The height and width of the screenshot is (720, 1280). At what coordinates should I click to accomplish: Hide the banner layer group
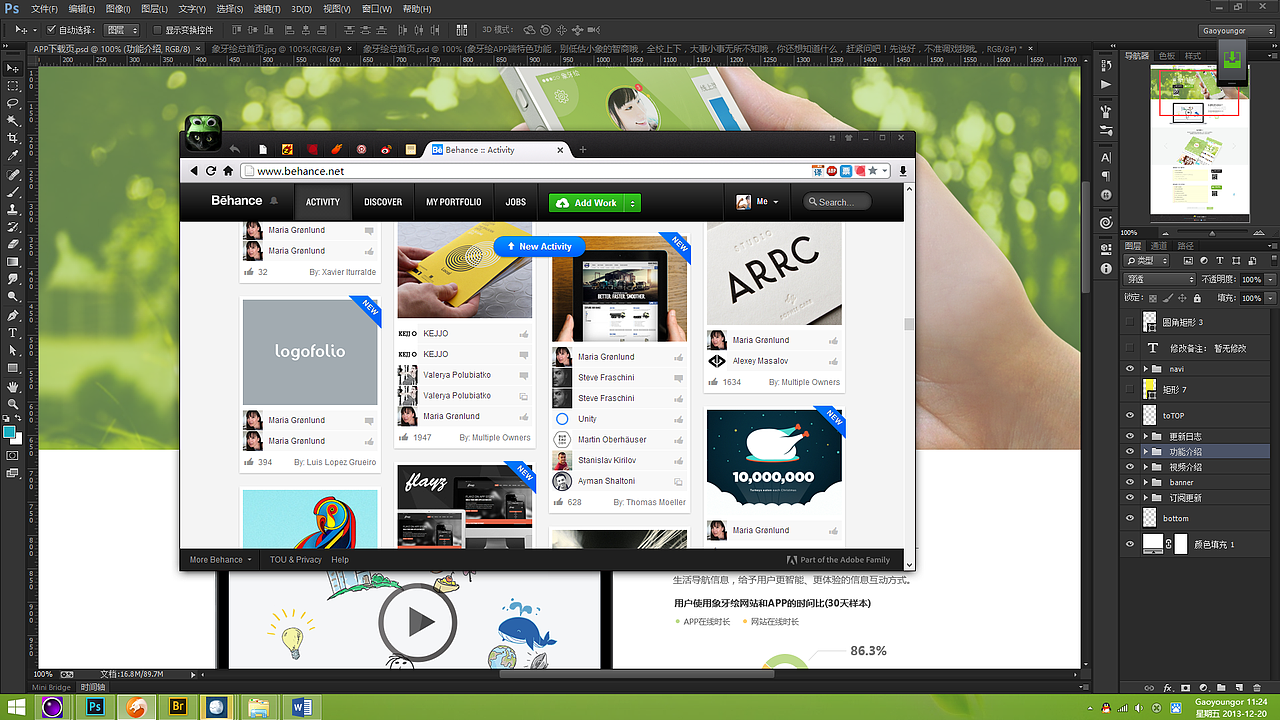1130,482
